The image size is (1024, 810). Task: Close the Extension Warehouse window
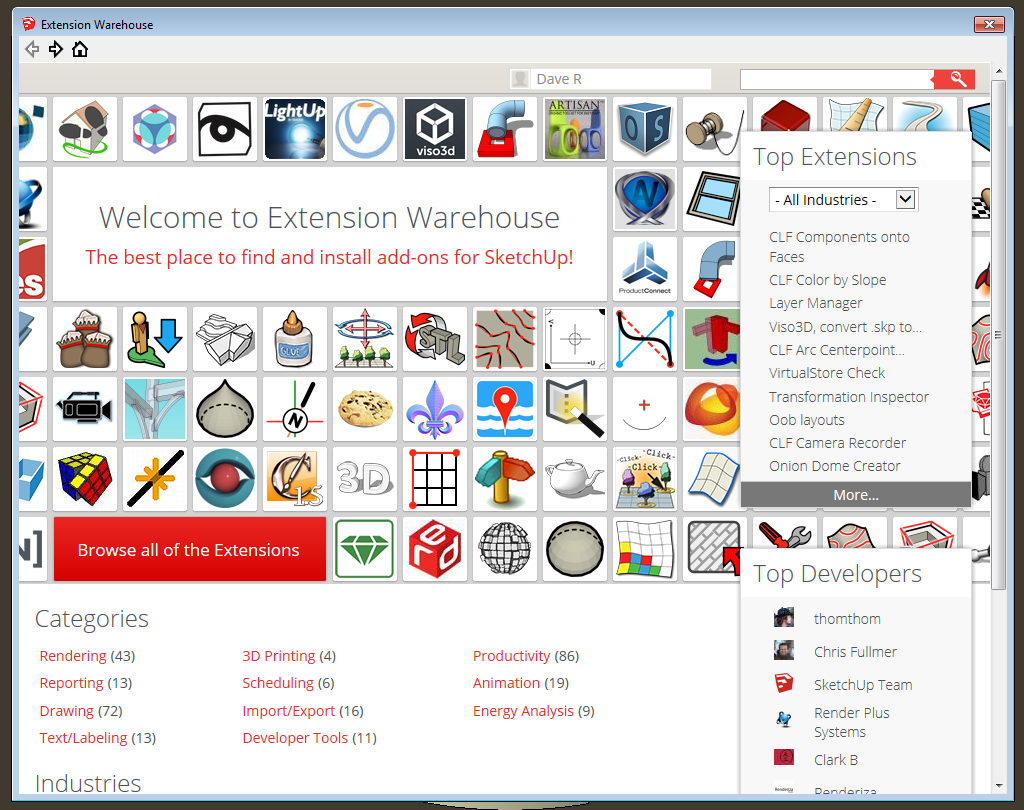(x=989, y=24)
